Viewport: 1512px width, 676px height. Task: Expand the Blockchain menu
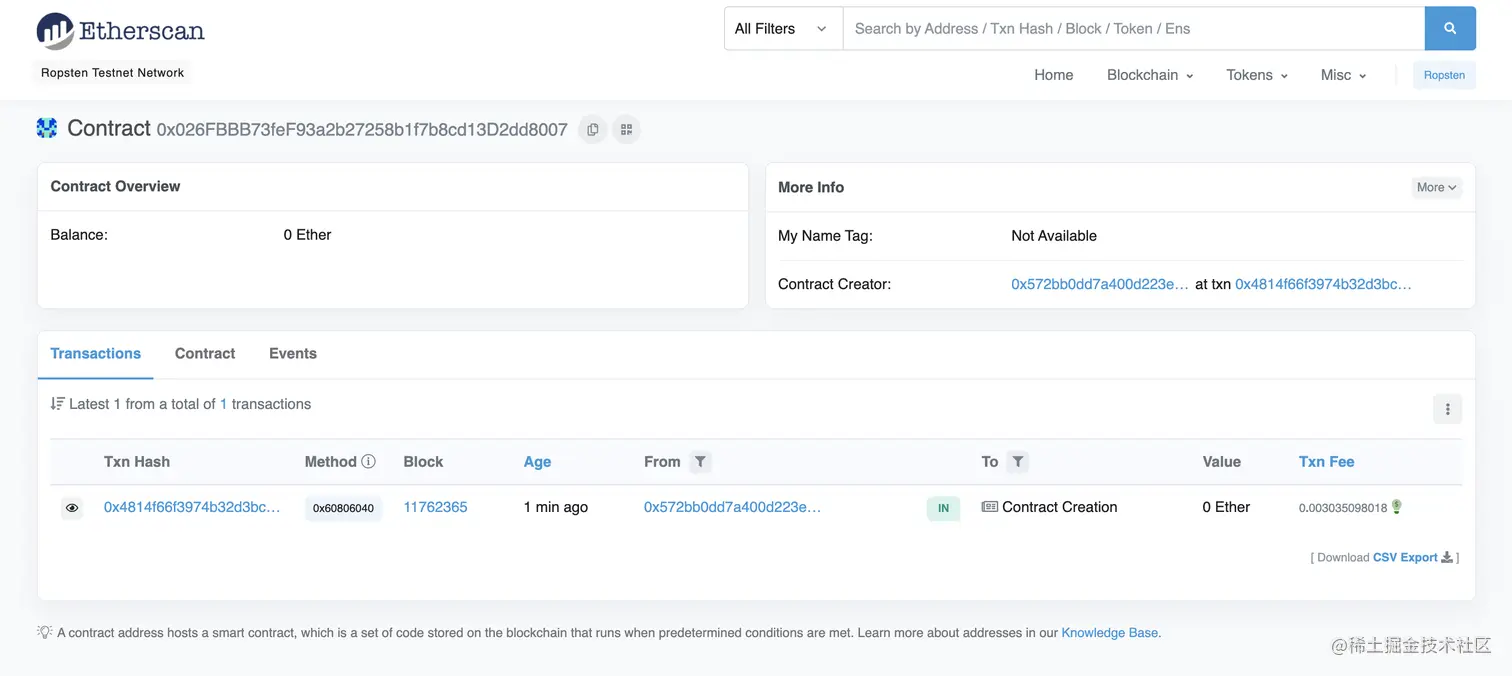click(1150, 75)
